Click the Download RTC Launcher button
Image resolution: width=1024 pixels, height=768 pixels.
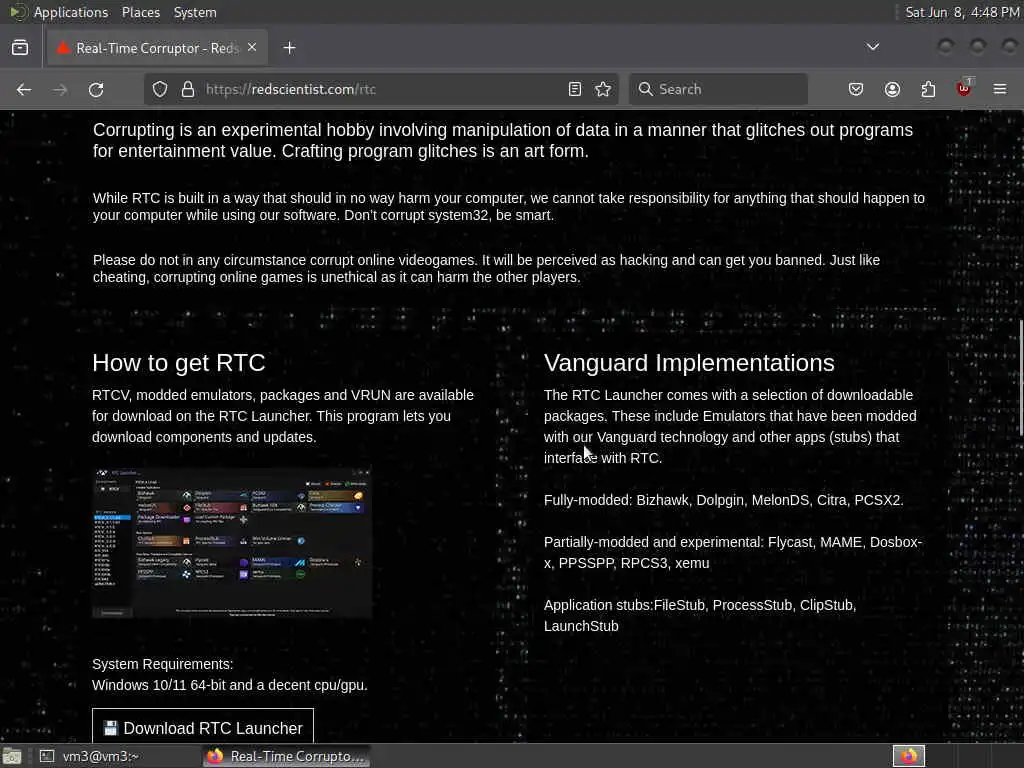[x=203, y=728]
